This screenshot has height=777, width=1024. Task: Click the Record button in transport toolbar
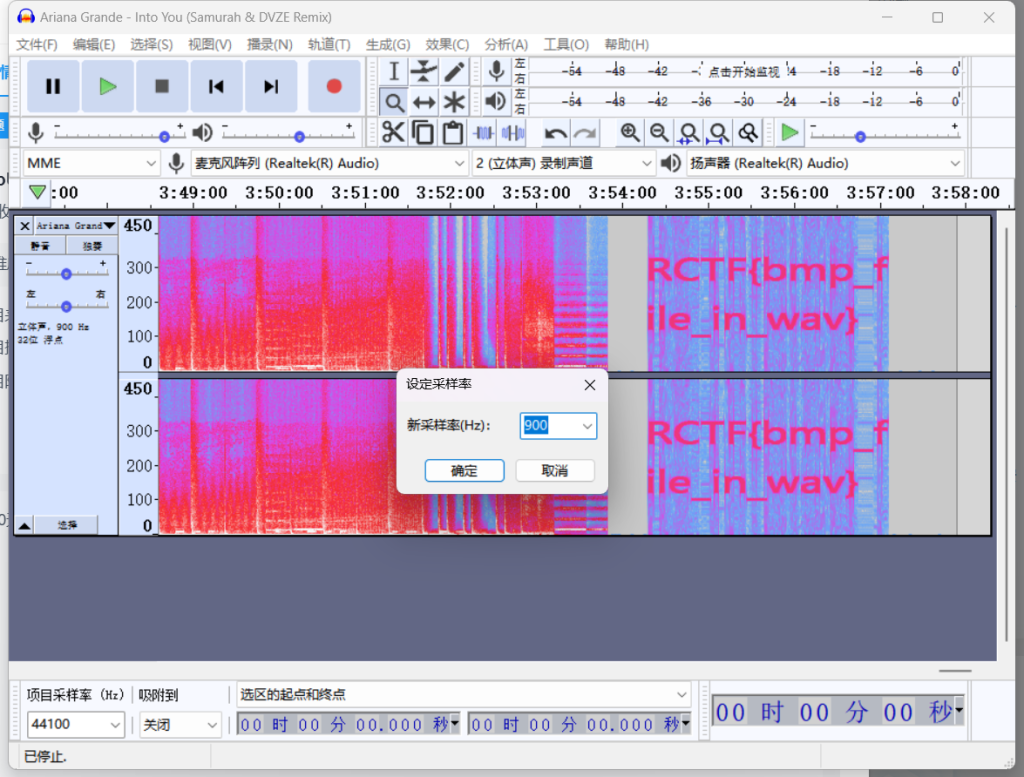point(334,87)
